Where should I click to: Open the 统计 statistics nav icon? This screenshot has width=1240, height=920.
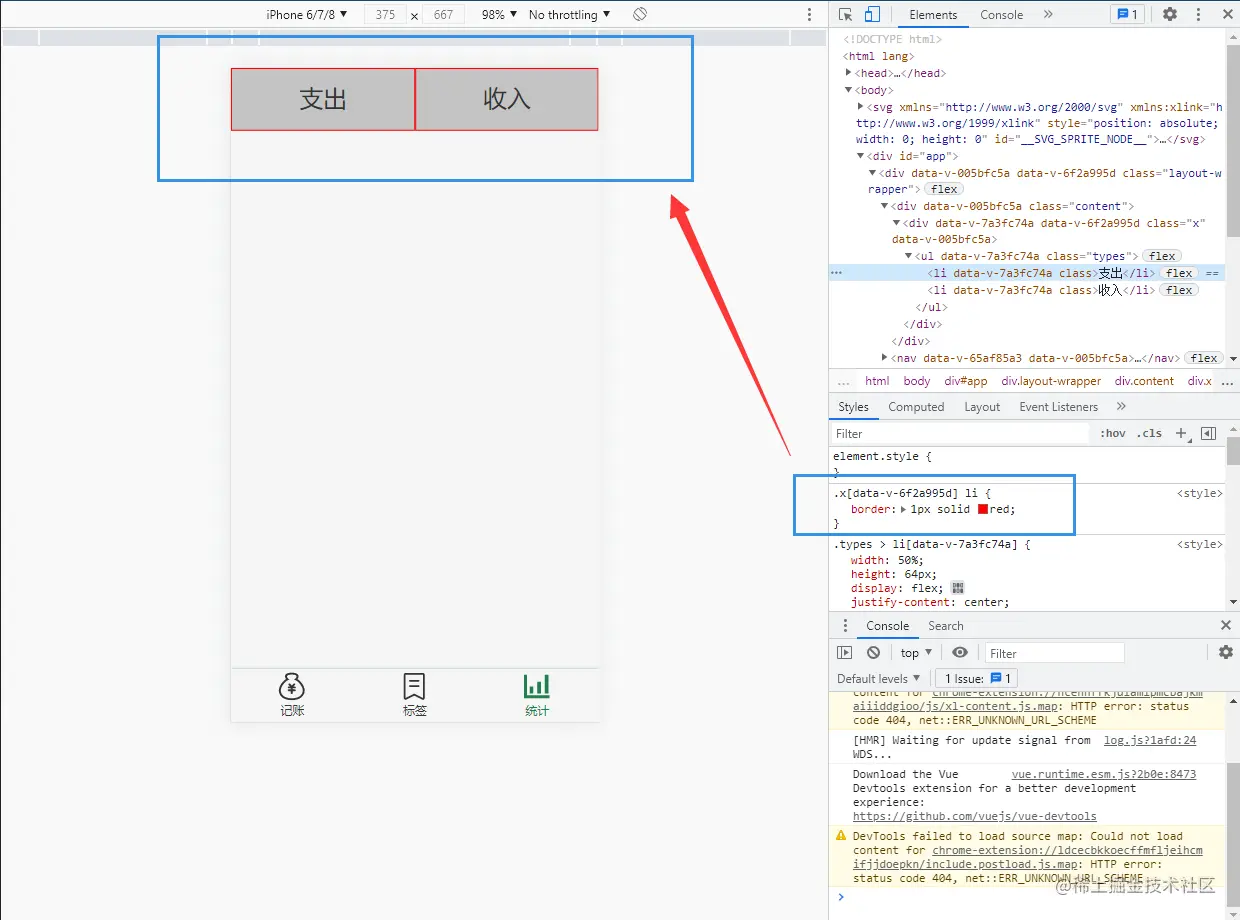(x=537, y=694)
